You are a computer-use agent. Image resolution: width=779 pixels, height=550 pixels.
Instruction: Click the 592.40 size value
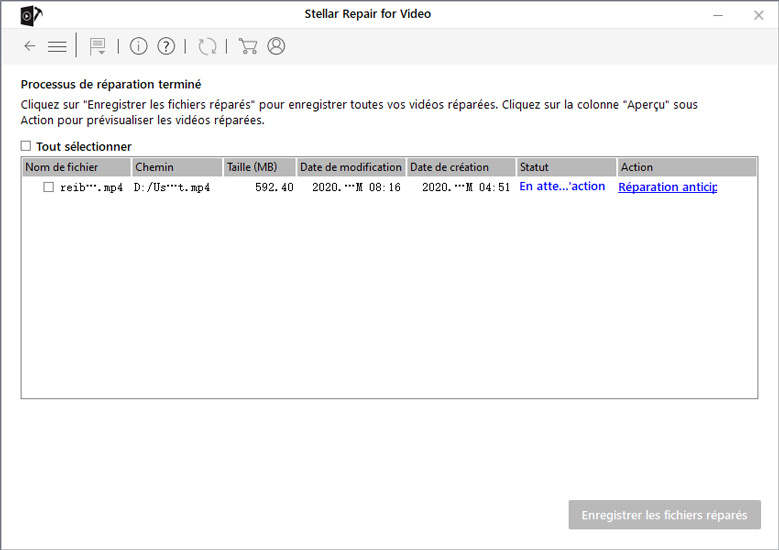pos(274,187)
